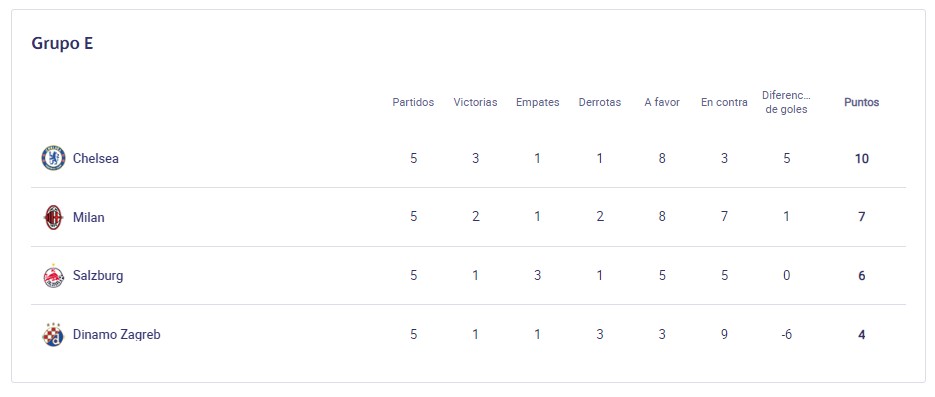Screen dimensions: 935x397
Task: Click the Dinamo Zagreb club crest icon
Action: click(53, 335)
